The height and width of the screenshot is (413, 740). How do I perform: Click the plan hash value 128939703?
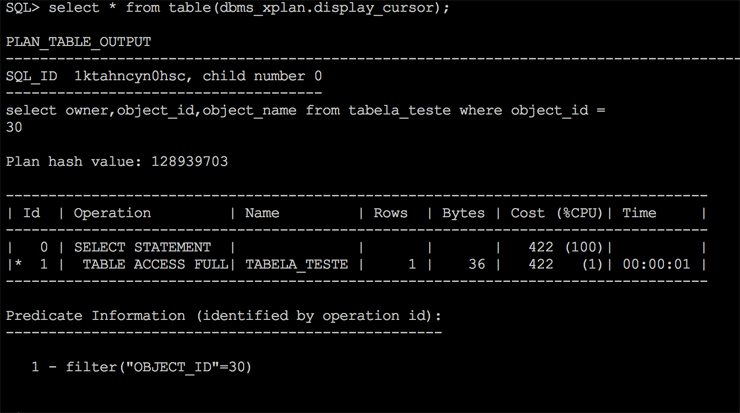(193, 161)
